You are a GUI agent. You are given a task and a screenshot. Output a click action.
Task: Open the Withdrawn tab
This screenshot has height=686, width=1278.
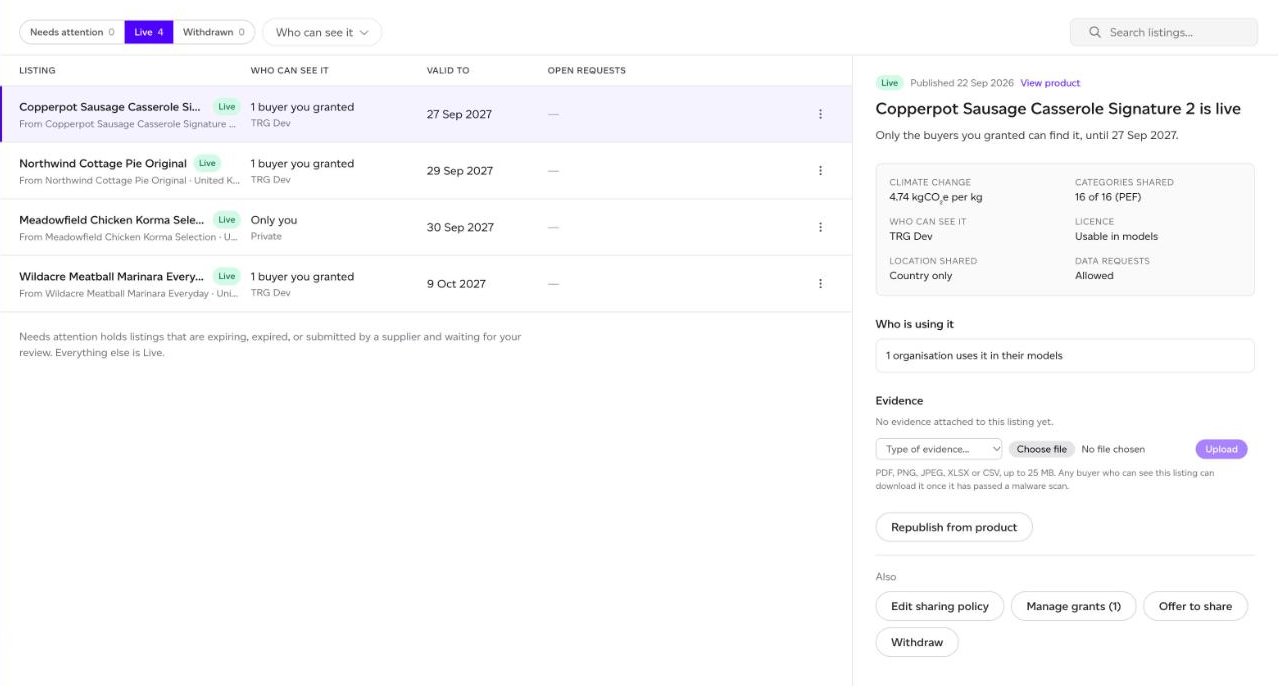(x=214, y=32)
